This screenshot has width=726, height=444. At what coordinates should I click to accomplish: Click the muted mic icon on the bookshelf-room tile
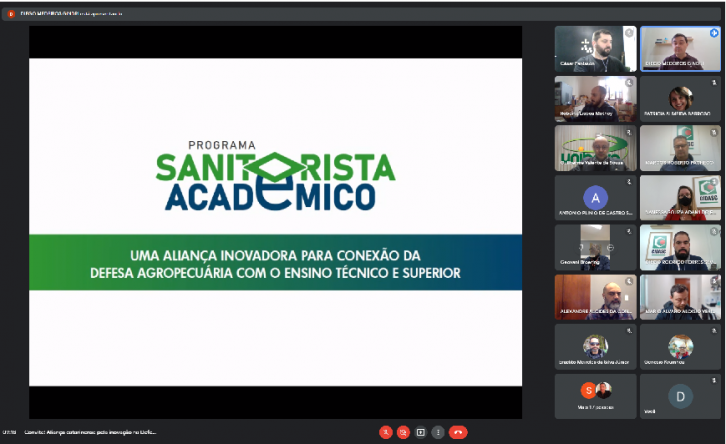[x=629, y=83]
